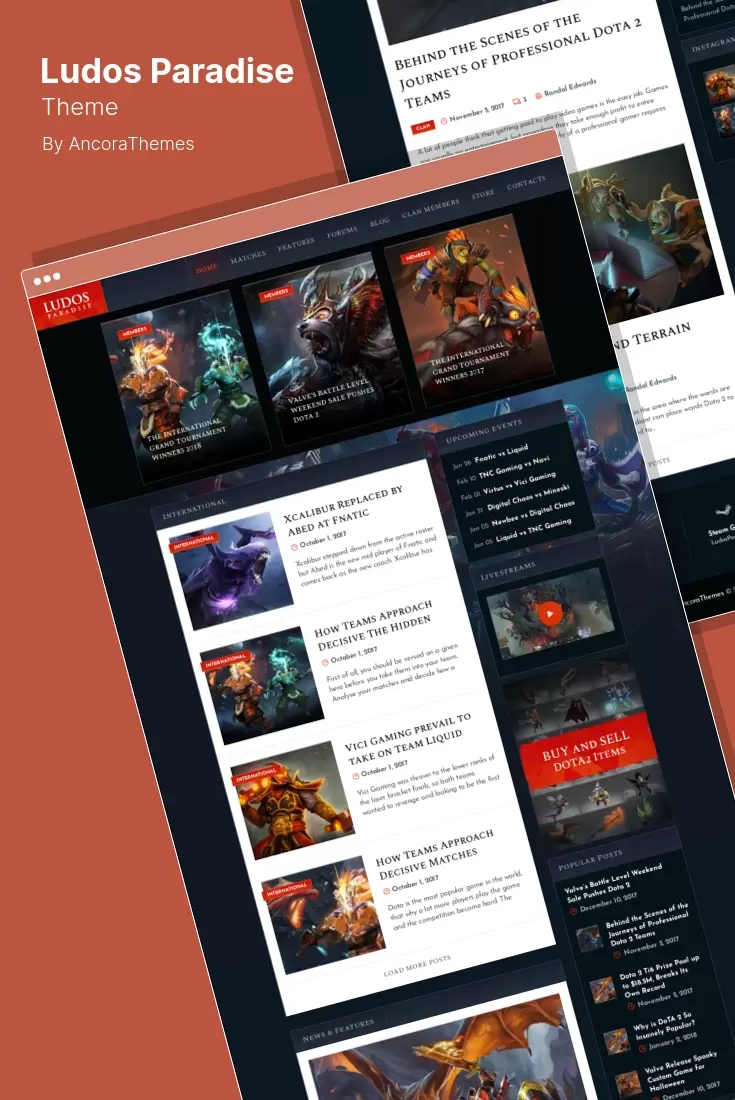
Task: Open the Blog menu item
Action: [379, 222]
